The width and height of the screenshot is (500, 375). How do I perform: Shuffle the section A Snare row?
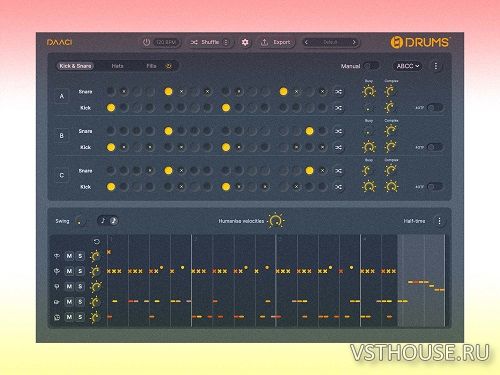tap(338, 91)
